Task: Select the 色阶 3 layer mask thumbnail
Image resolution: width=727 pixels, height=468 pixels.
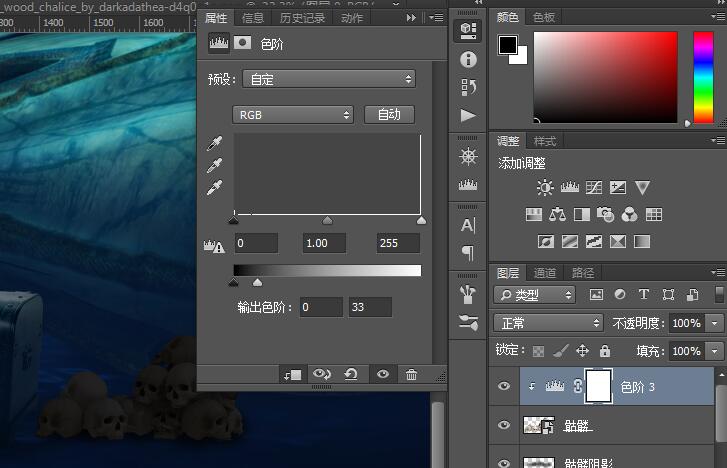Action: click(x=599, y=386)
